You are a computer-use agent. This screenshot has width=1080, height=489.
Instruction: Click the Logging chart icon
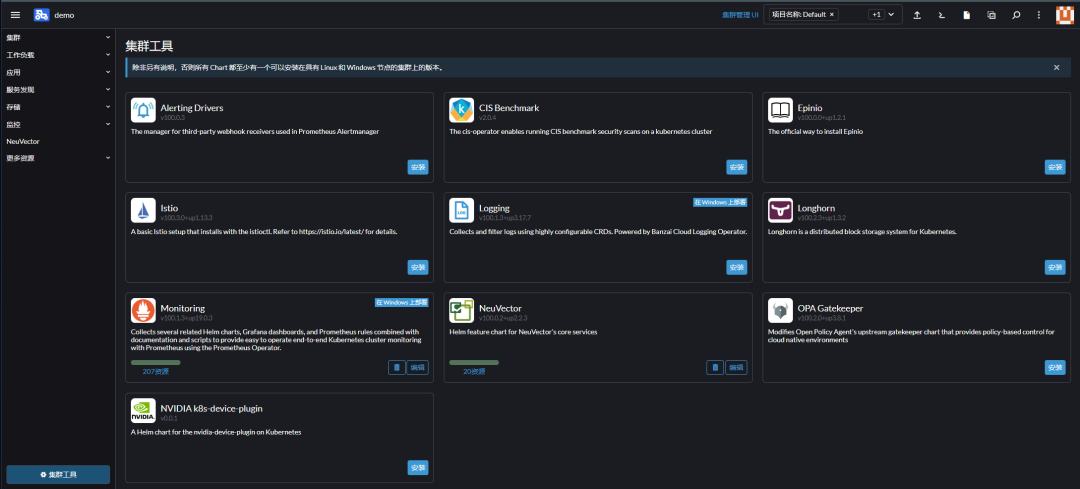pos(461,210)
